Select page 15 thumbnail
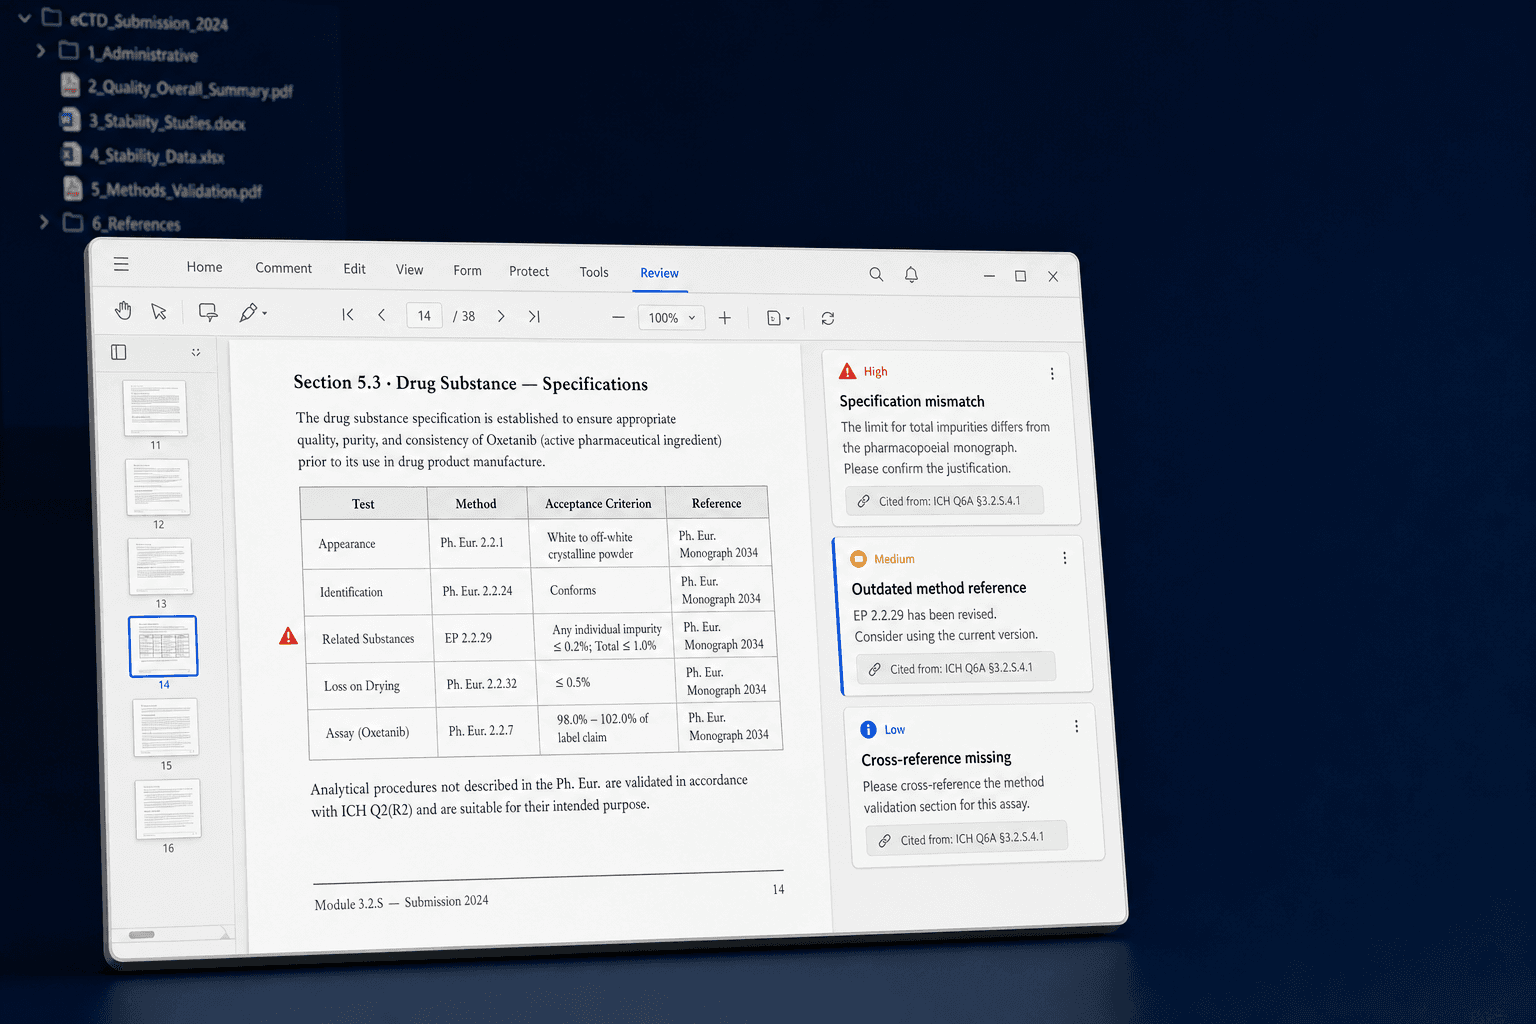This screenshot has width=1536, height=1024. tap(166, 727)
